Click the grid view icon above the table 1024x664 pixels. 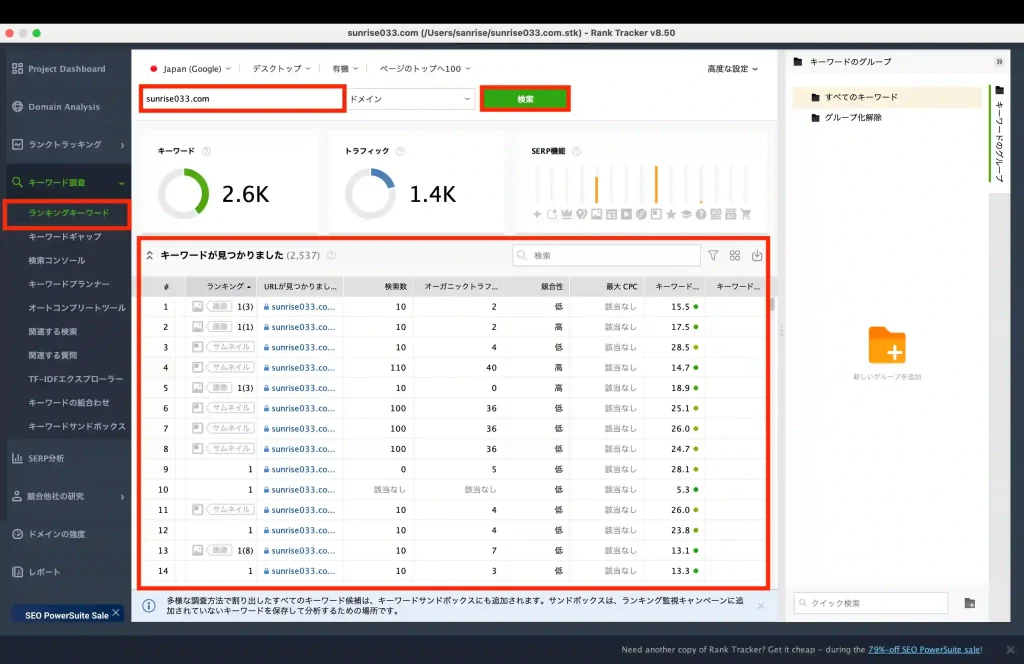click(x=735, y=256)
